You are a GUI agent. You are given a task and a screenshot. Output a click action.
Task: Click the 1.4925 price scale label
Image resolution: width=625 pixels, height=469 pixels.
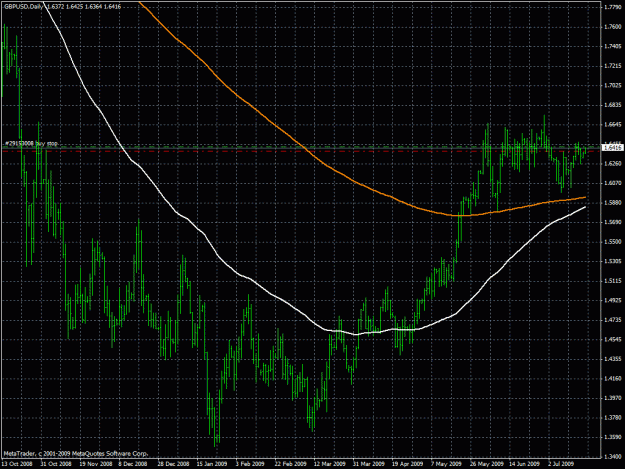coord(613,300)
